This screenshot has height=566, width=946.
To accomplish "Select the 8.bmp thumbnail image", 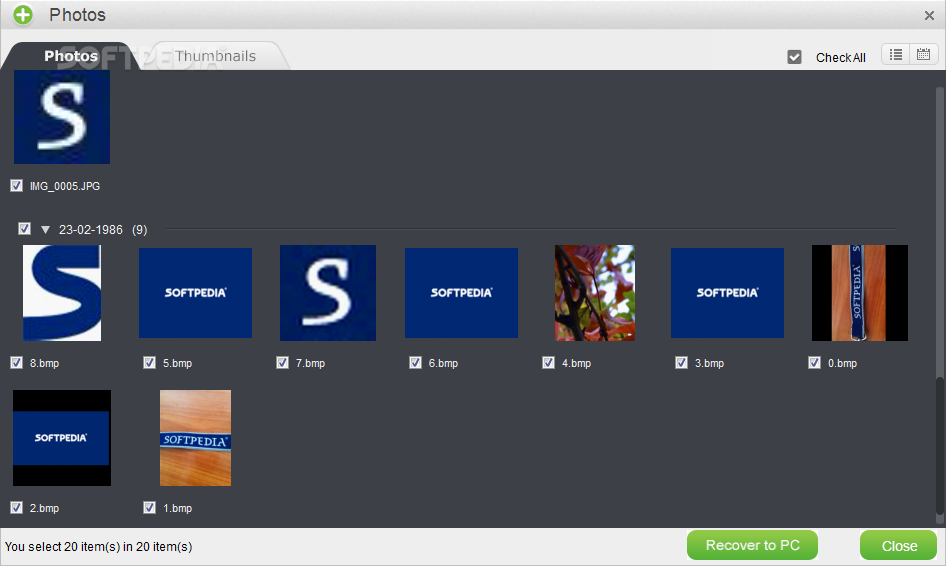I will (x=62, y=293).
